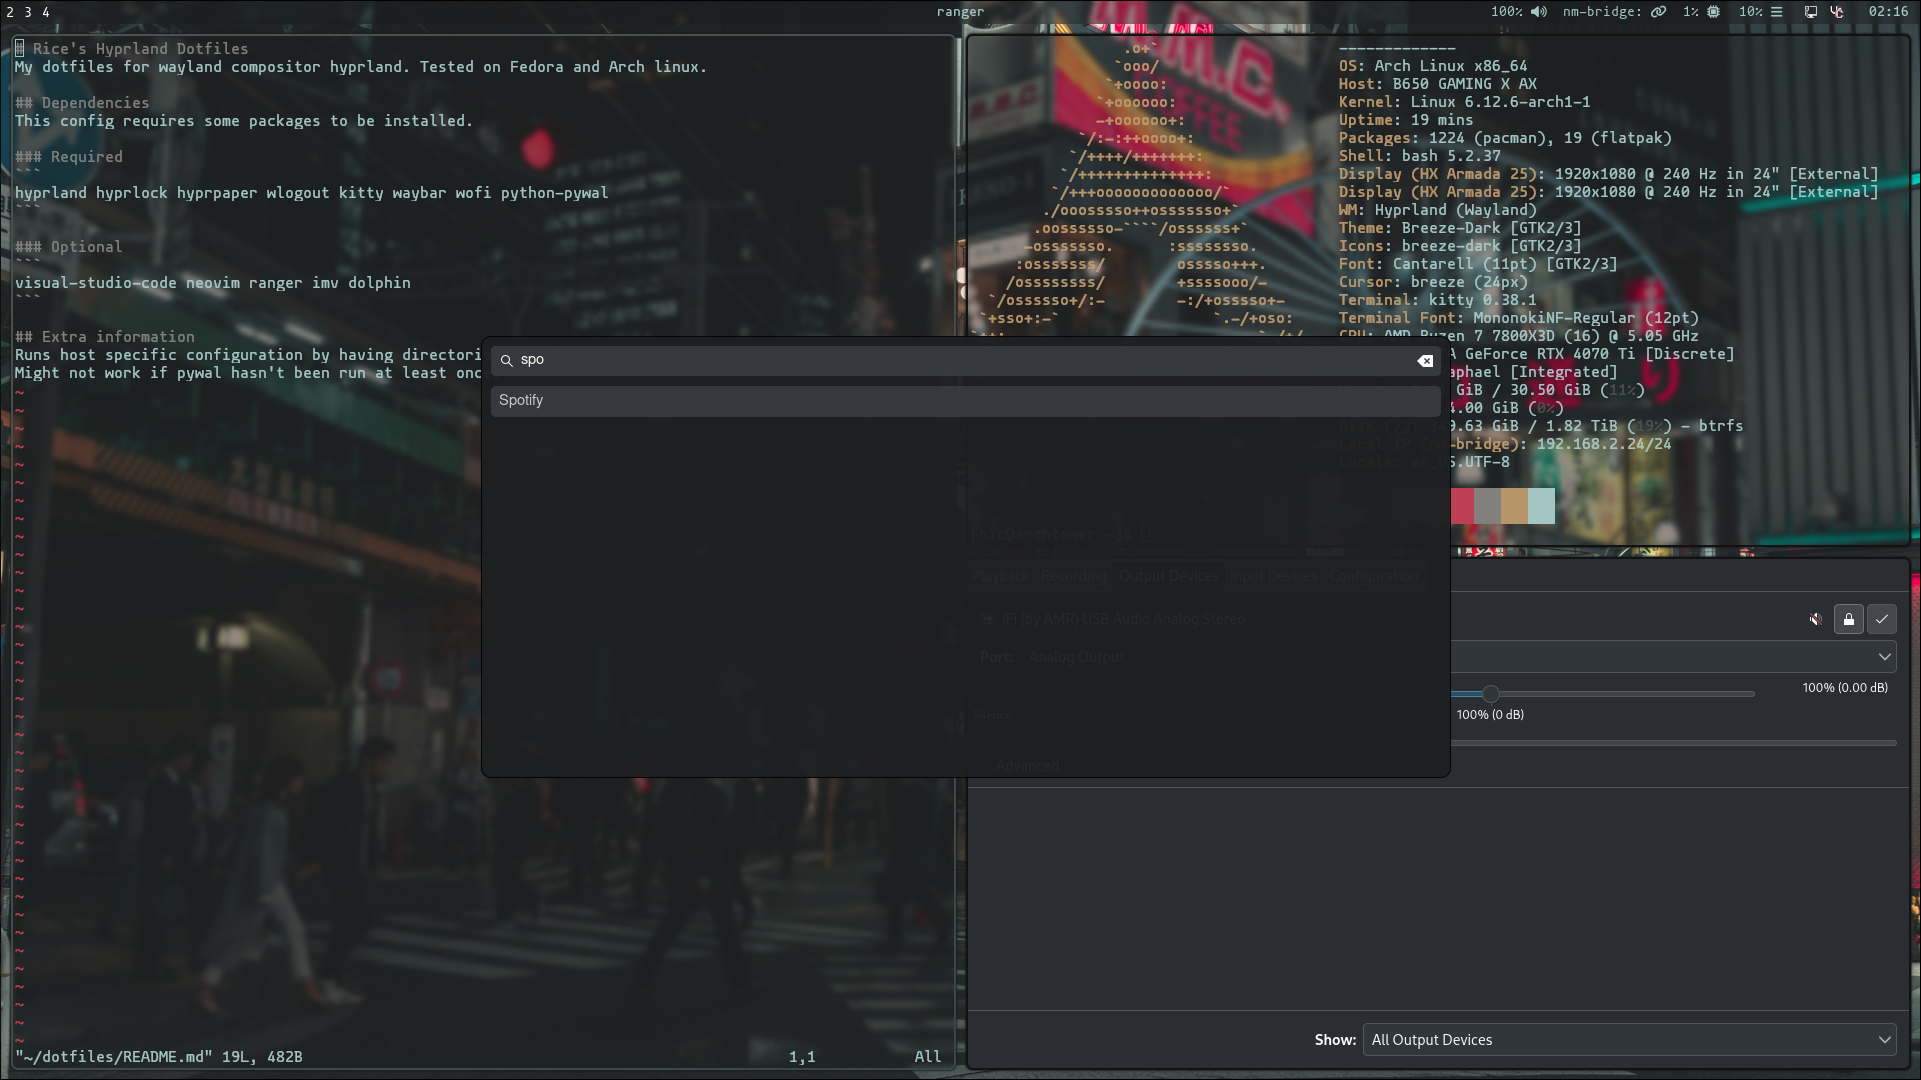
Task: Switch to workspace 4 in top bar
Action: click(x=46, y=12)
